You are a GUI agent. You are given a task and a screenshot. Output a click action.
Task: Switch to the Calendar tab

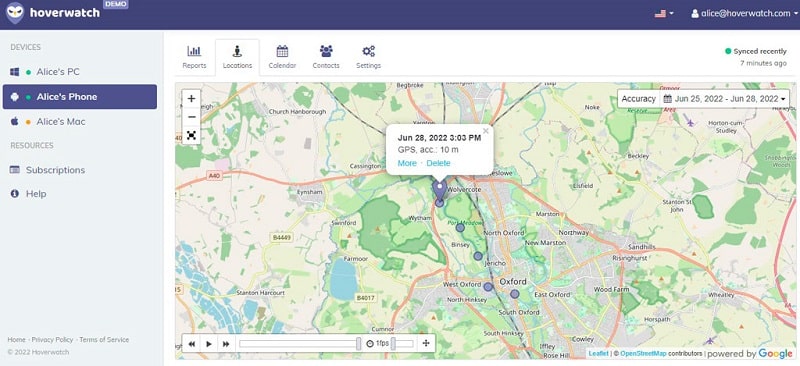point(282,57)
